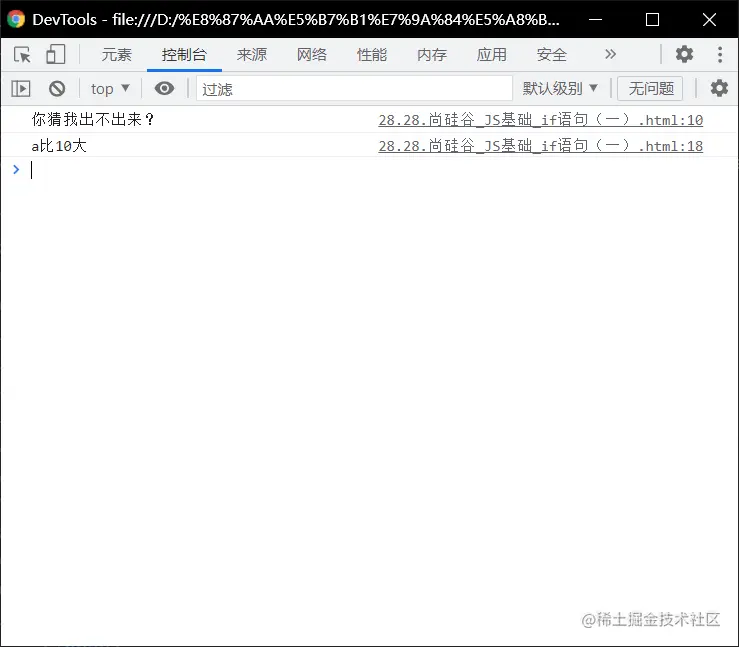Clear the console with the ban icon
This screenshot has width=739, height=647.
(57, 89)
